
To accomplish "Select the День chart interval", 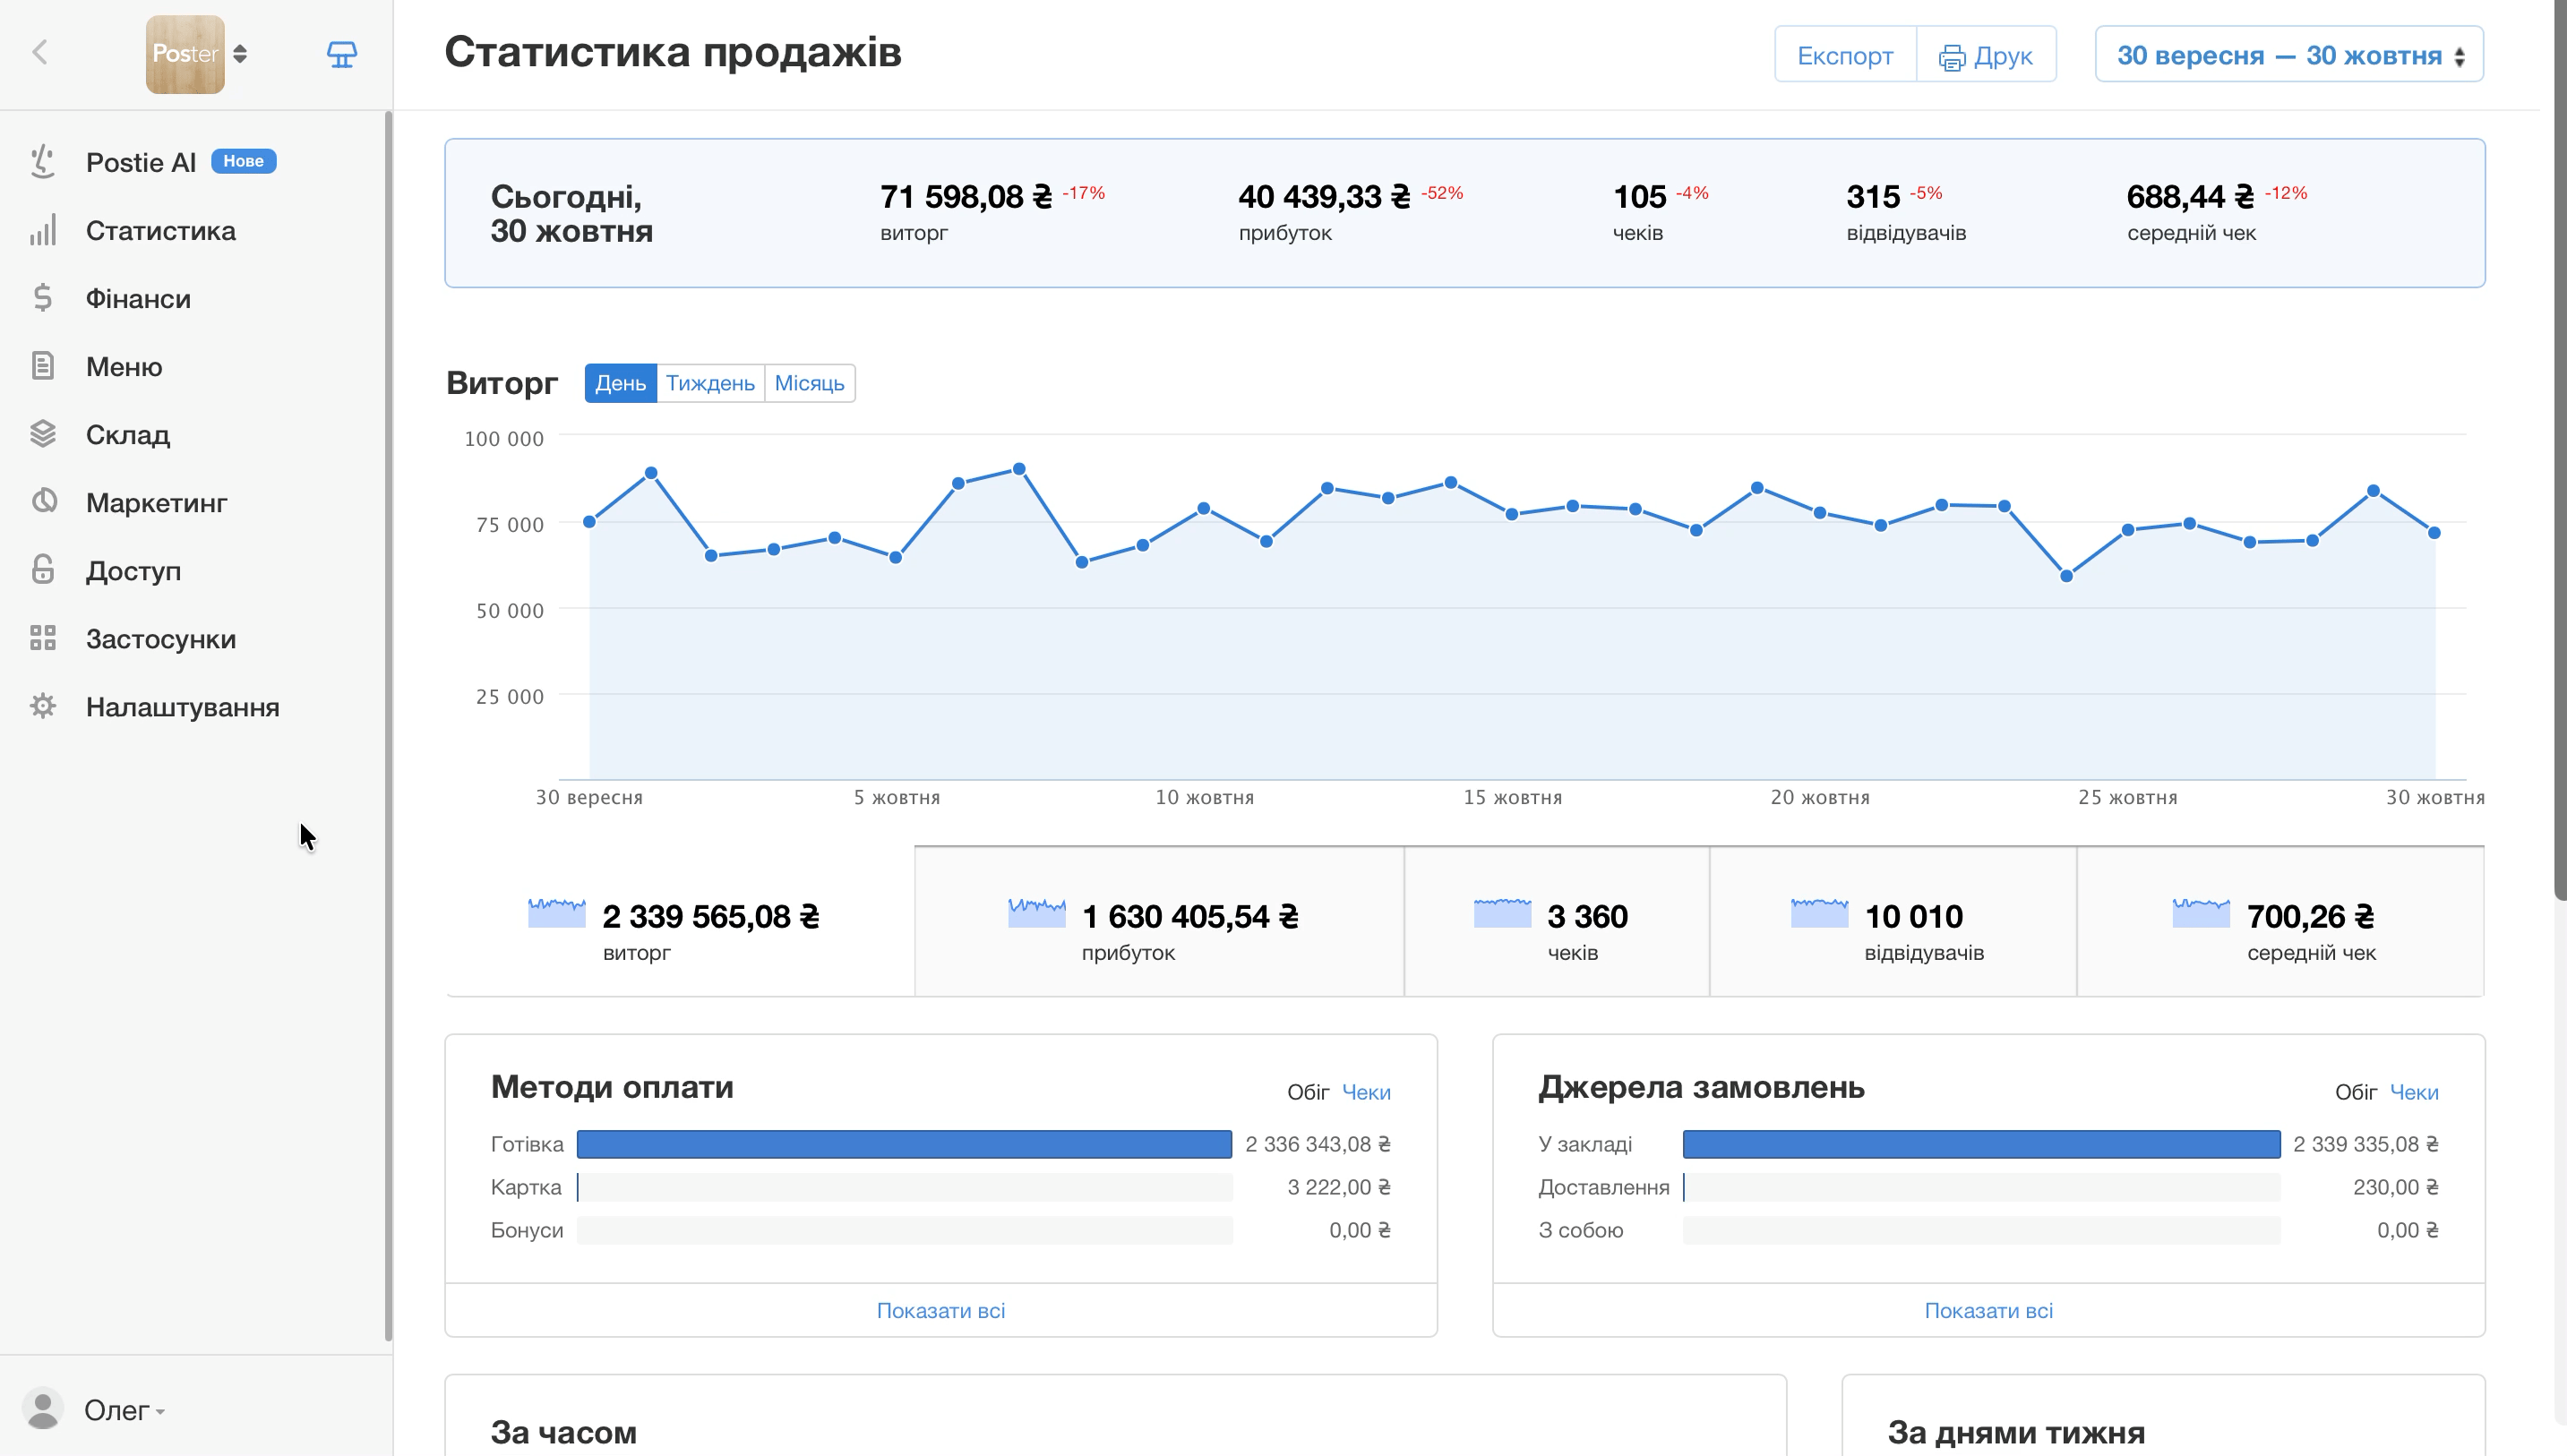I will click(x=621, y=383).
